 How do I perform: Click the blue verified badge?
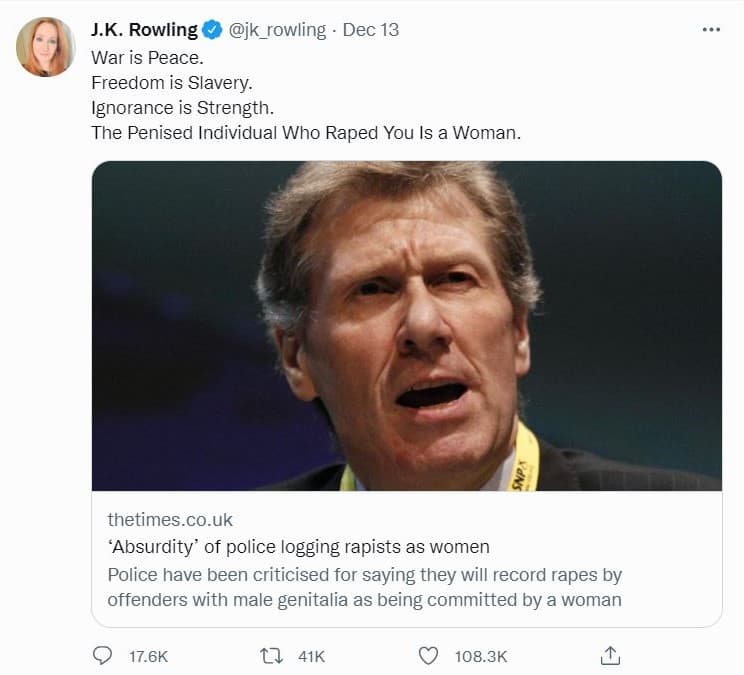(x=212, y=30)
